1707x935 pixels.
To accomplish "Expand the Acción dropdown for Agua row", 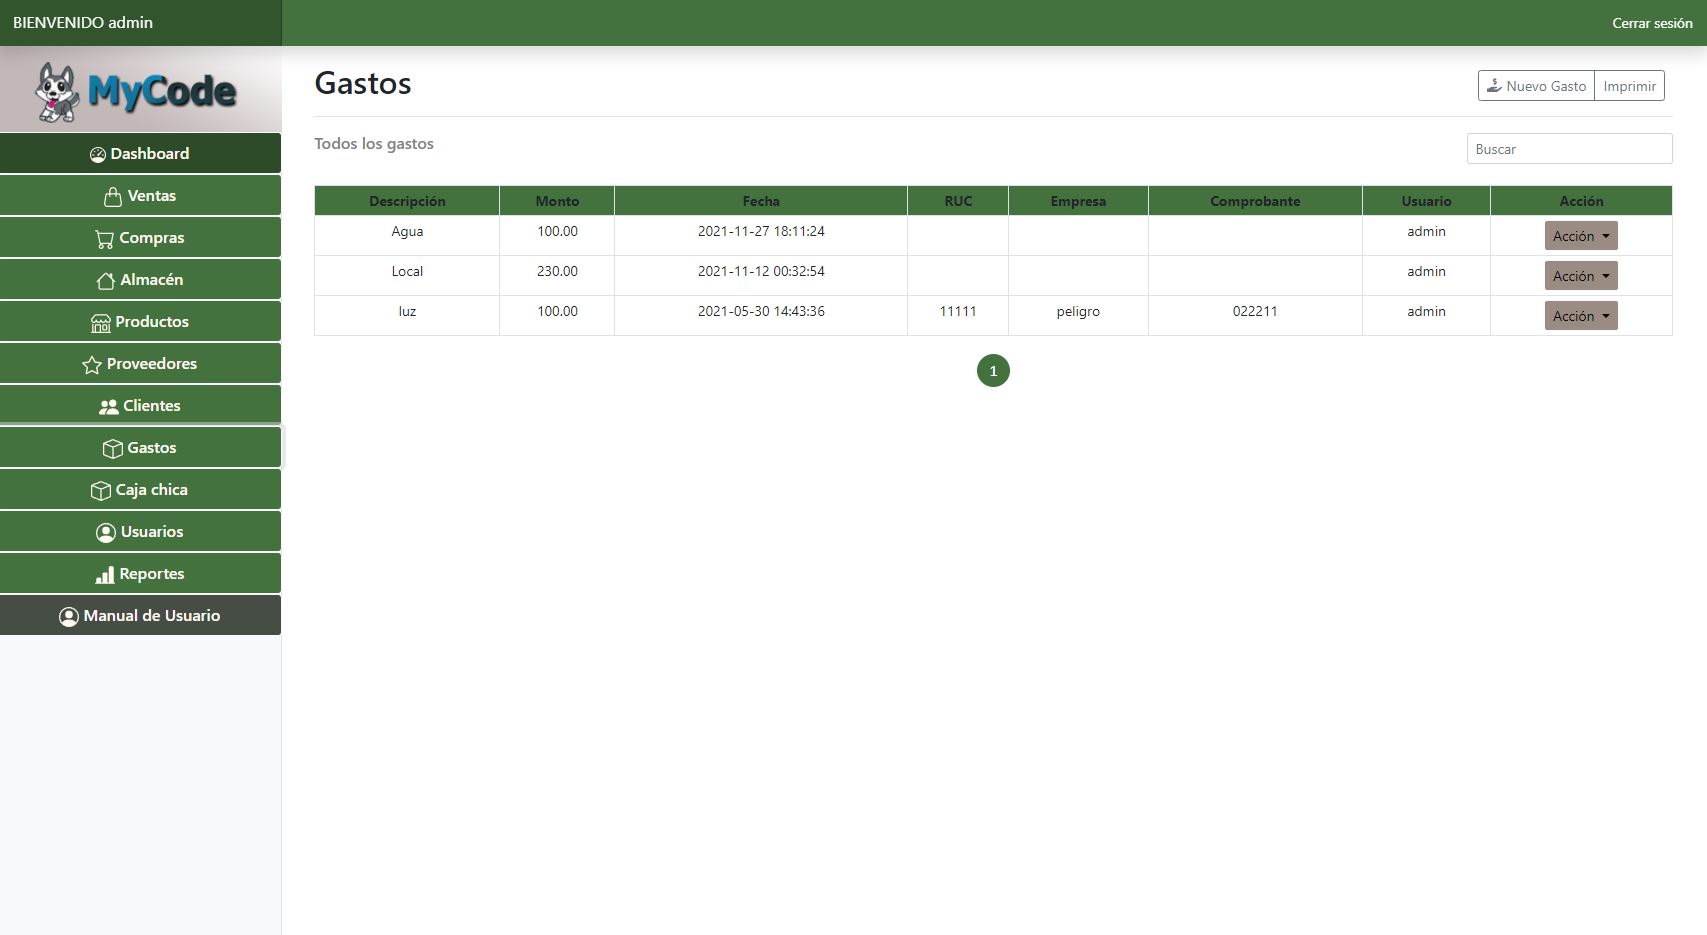I will (1580, 236).
